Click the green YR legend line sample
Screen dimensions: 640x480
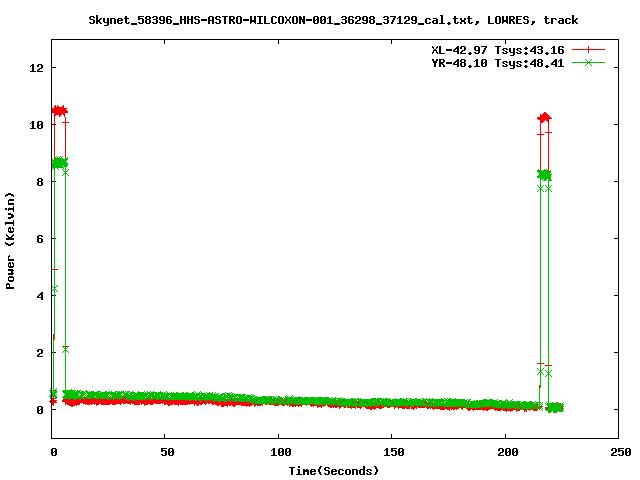point(588,62)
